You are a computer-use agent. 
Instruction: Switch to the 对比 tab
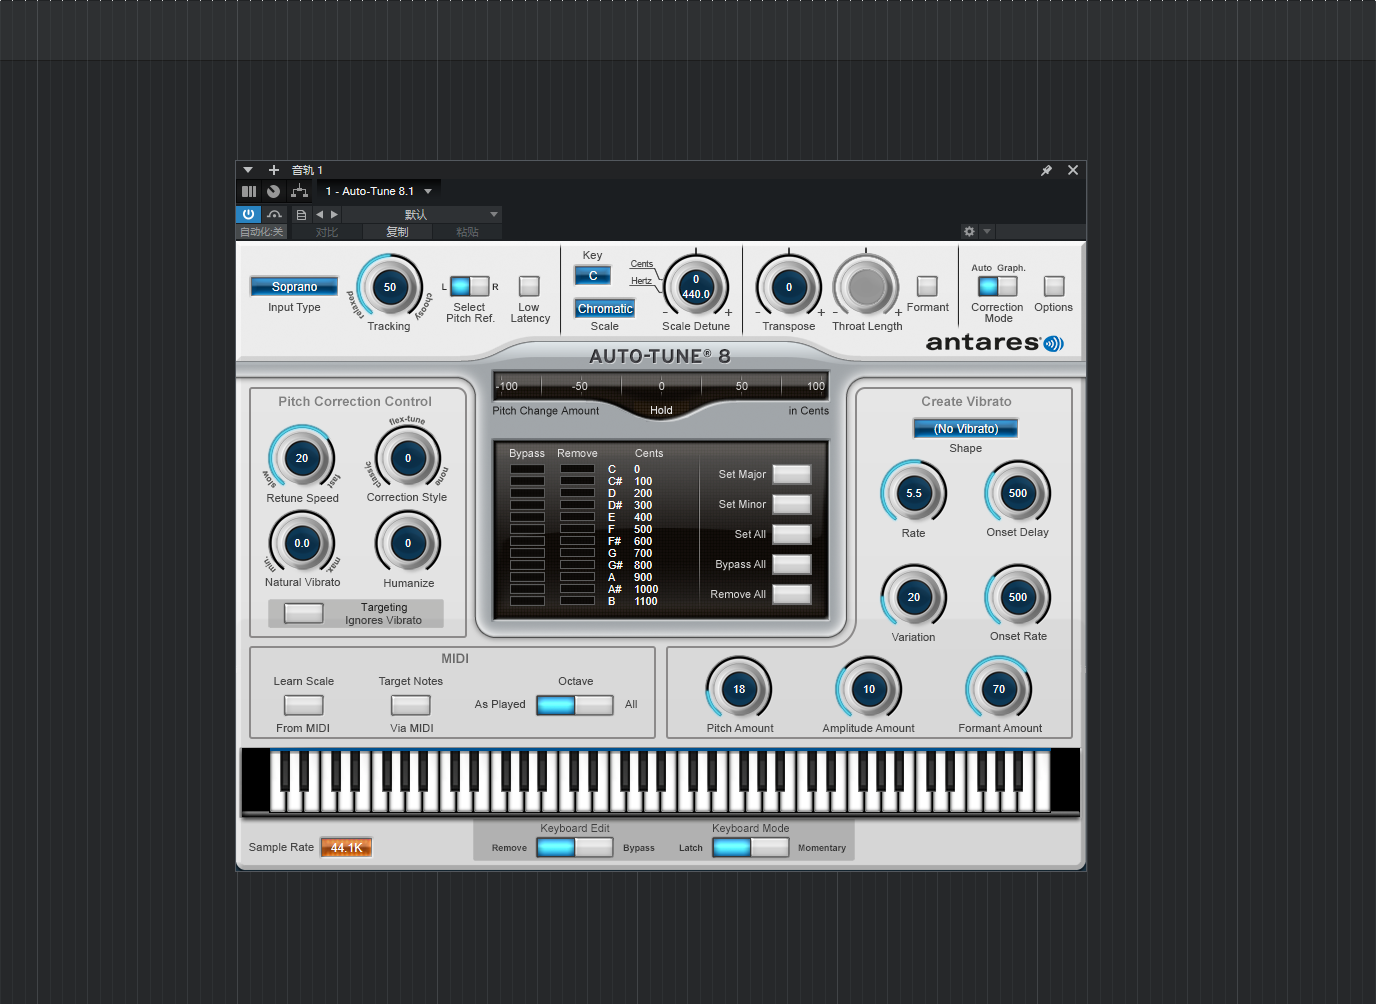[x=325, y=231]
